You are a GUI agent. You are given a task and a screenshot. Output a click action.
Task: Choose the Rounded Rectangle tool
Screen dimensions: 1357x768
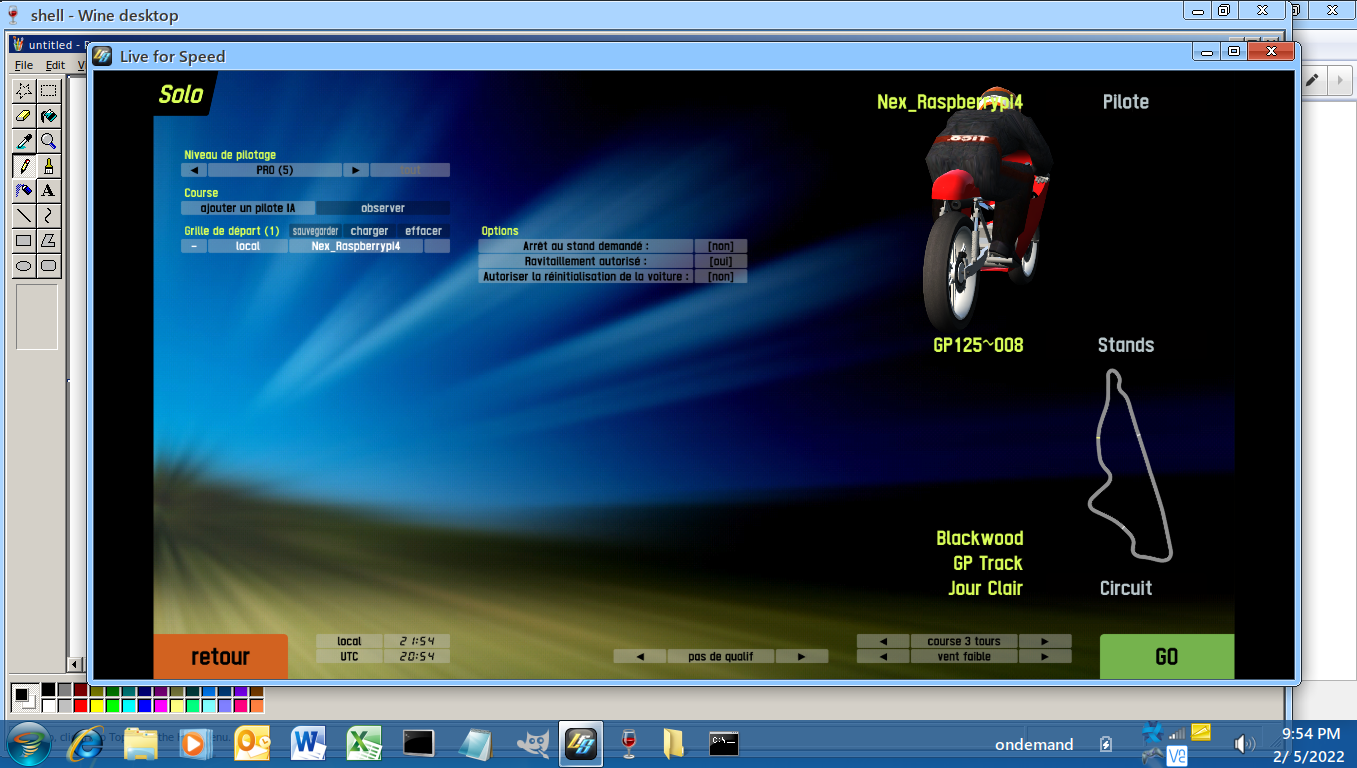tap(48, 265)
